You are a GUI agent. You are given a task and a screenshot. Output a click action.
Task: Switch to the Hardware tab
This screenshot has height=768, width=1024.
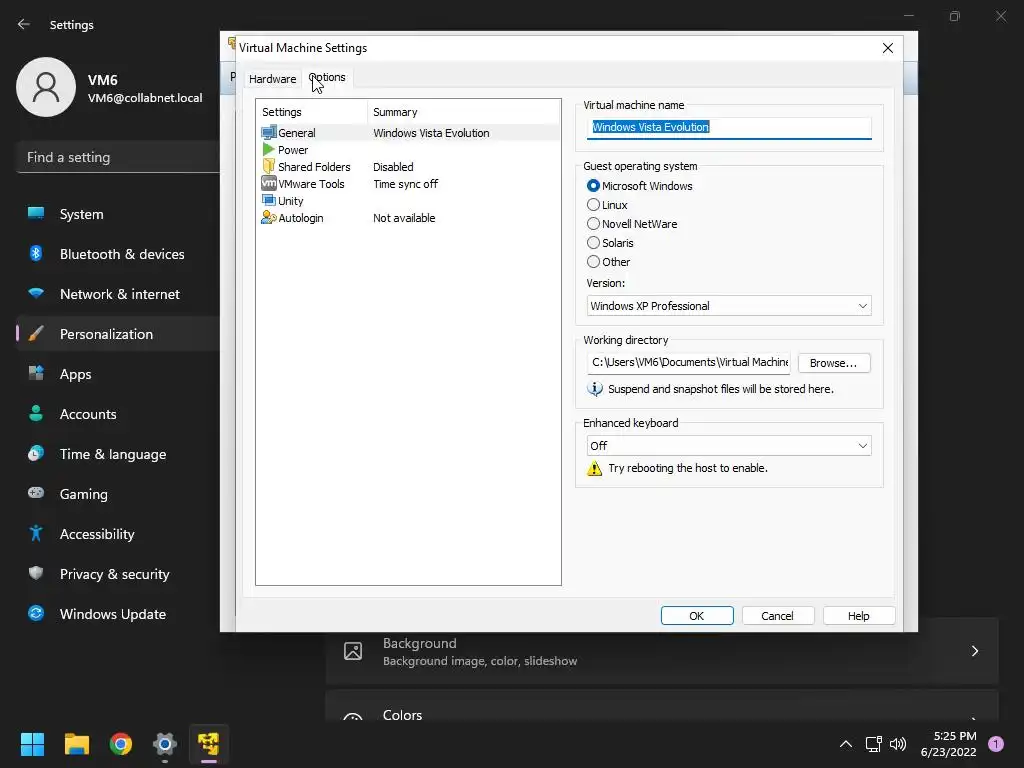point(272,78)
